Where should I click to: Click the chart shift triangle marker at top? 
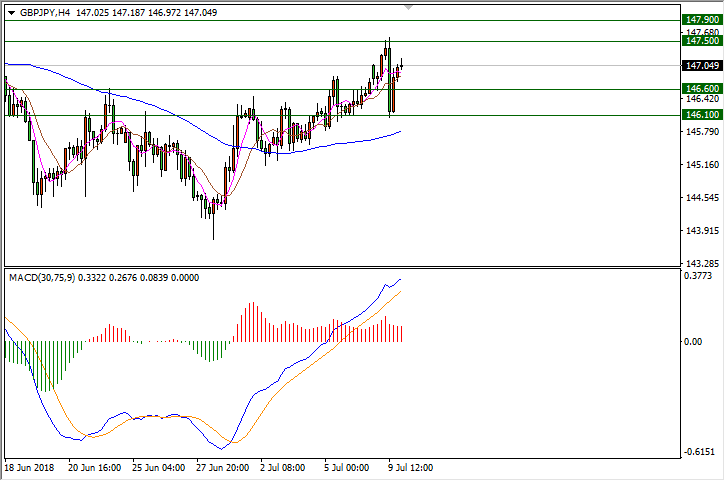pyautogui.click(x=408, y=7)
